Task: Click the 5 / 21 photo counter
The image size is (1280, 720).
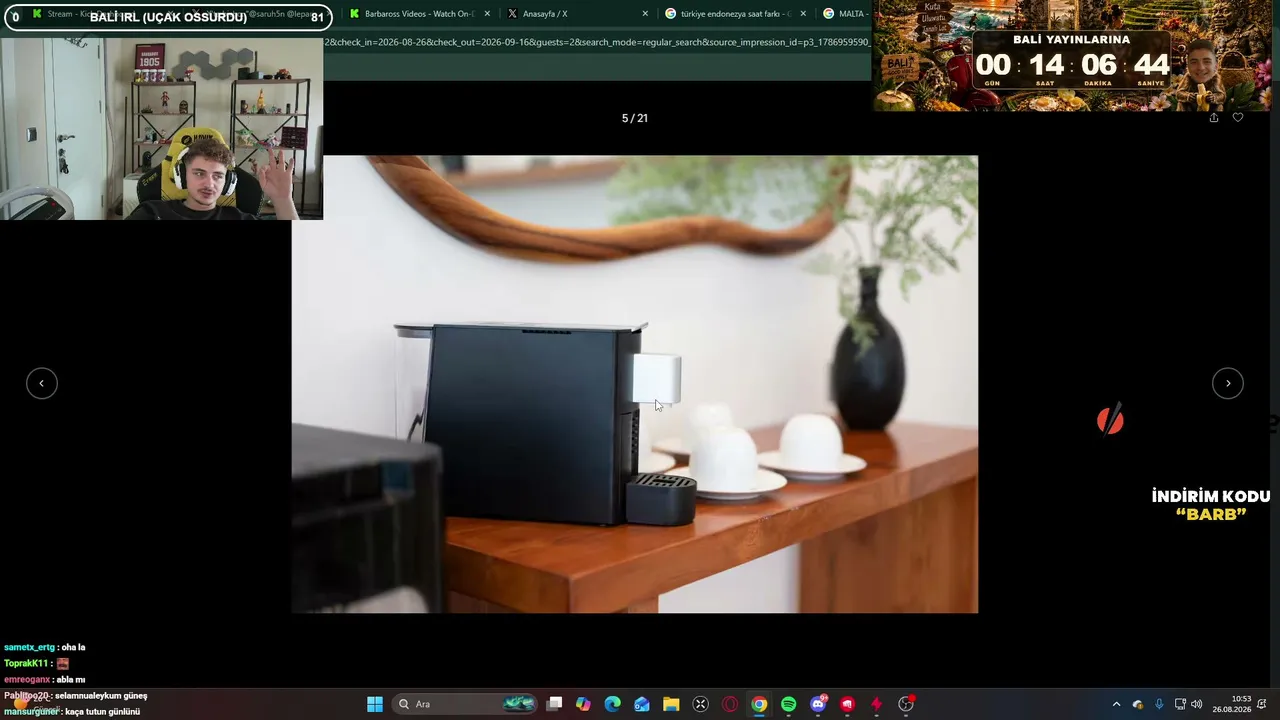Action: [x=635, y=118]
